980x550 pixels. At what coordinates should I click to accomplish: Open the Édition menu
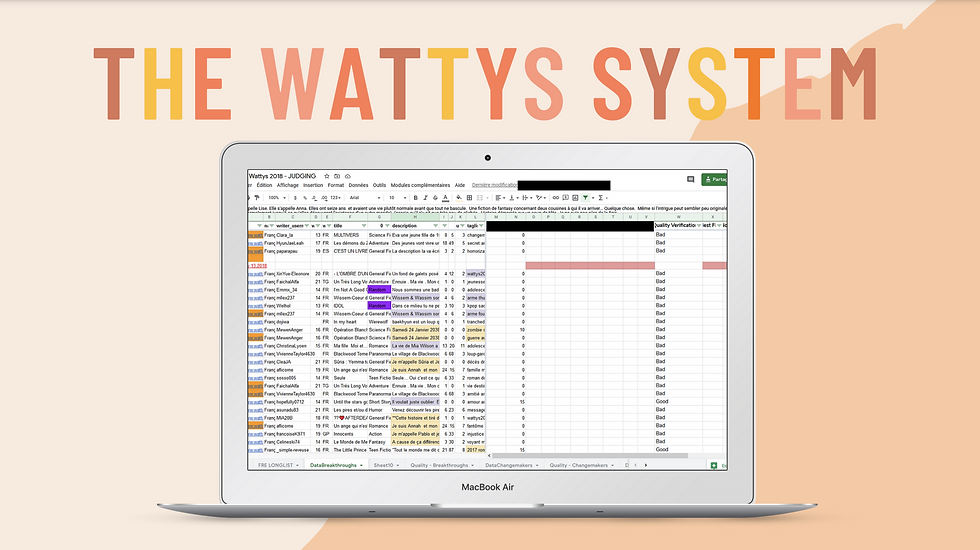(x=264, y=185)
